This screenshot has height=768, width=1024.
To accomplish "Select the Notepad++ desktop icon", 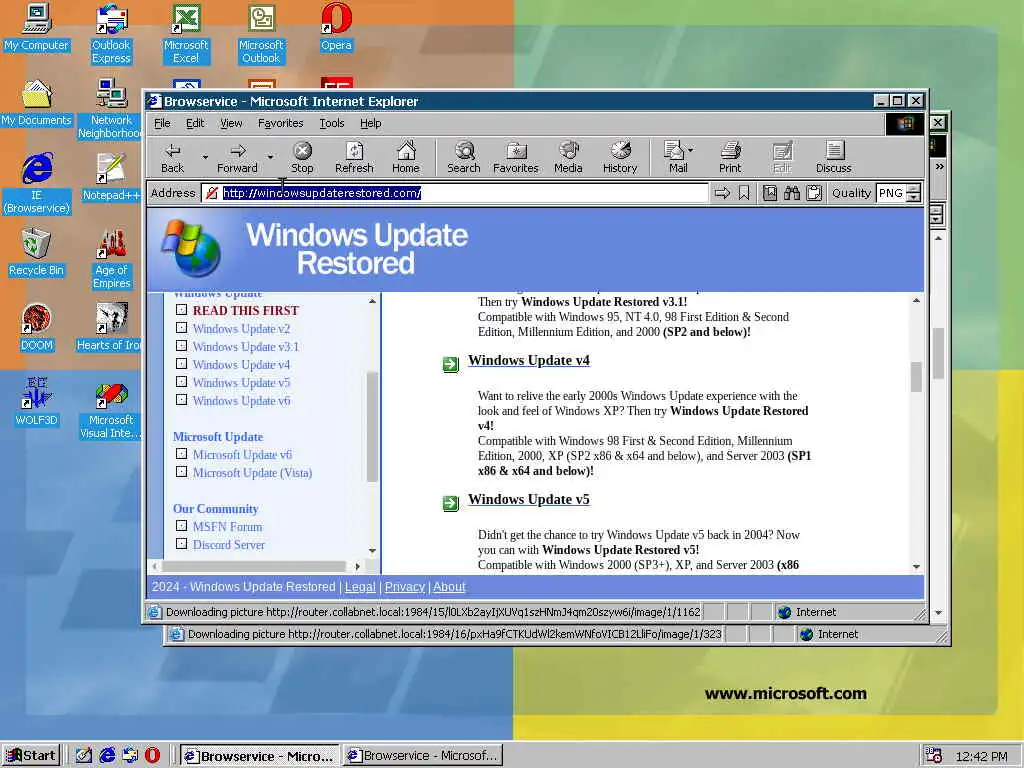I will pos(111,178).
